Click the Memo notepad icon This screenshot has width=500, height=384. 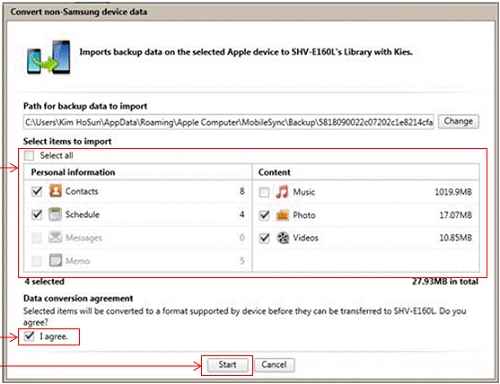click(55, 260)
